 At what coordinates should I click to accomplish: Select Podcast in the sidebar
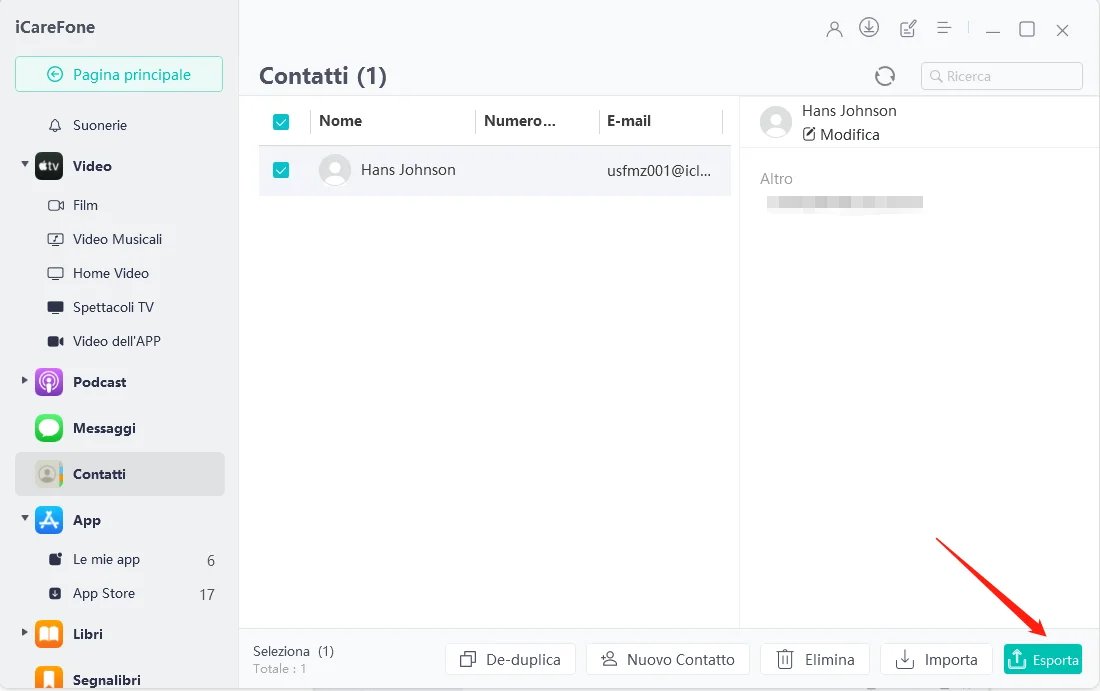coord(100,382)
